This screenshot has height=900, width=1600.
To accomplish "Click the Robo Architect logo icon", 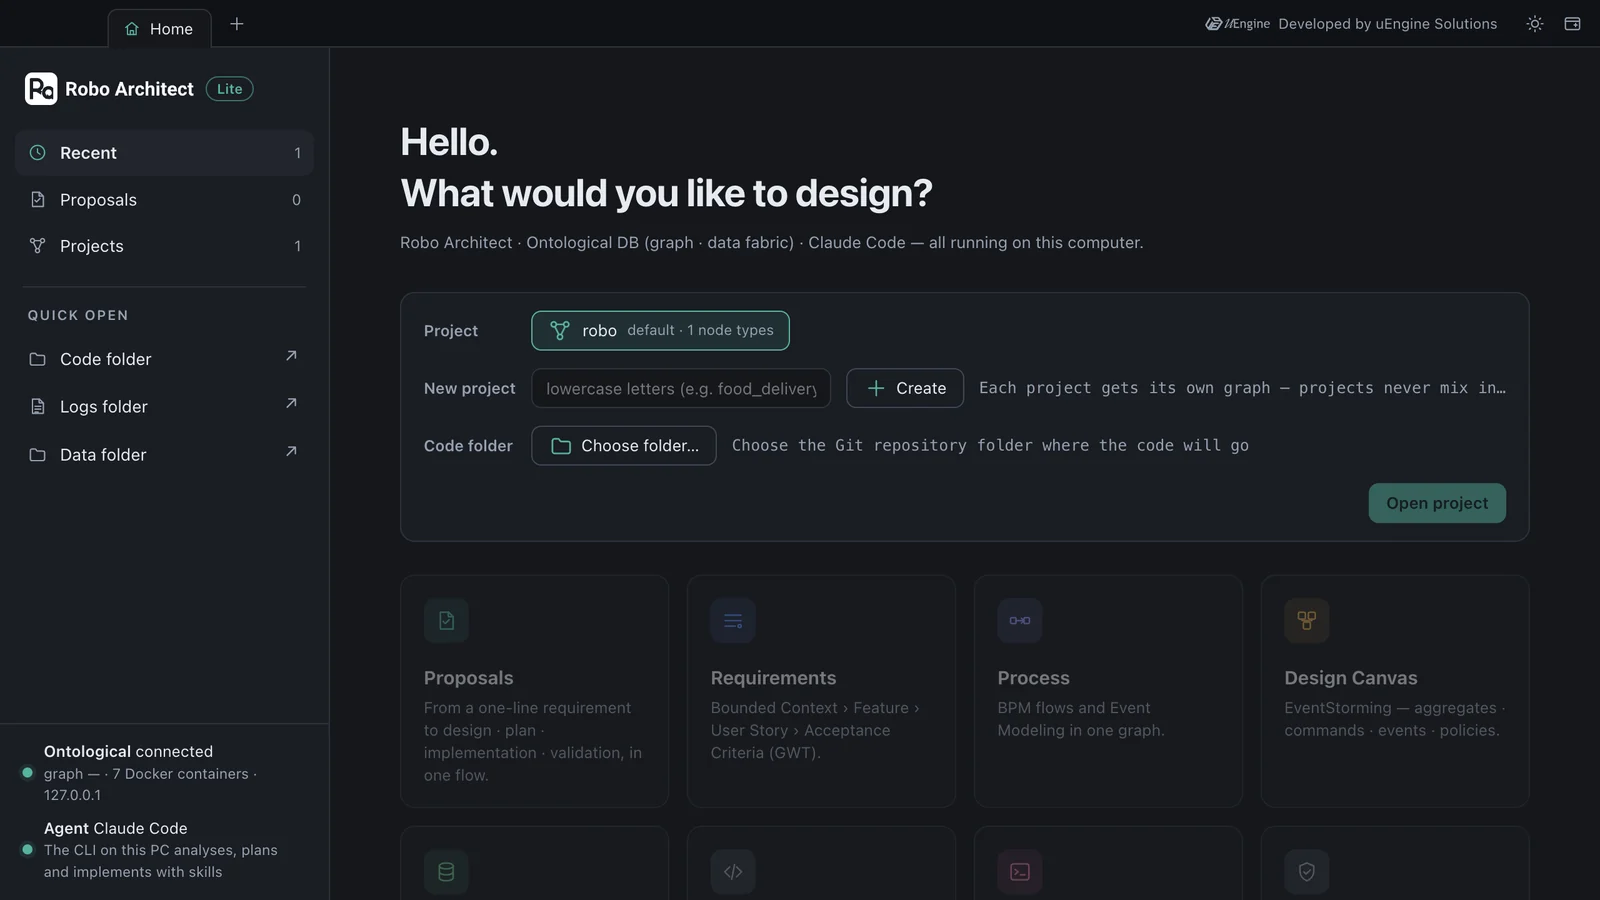I will 41,89.
